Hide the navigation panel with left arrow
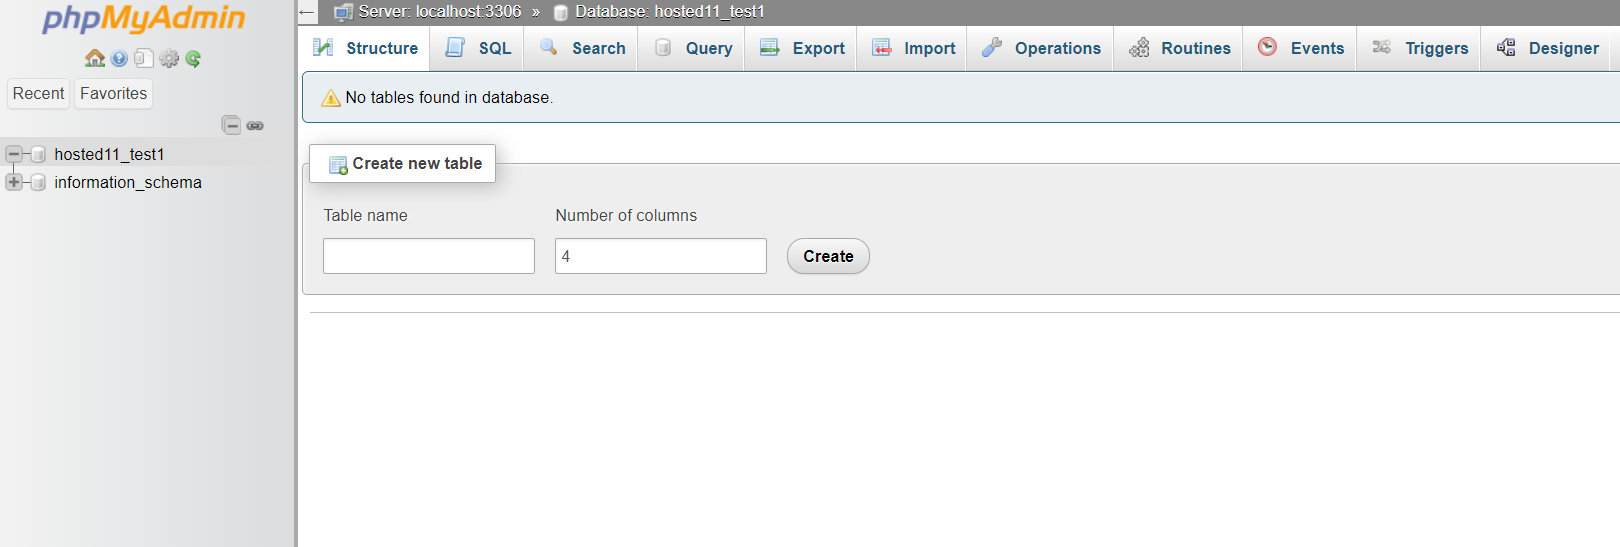Viewport: 1620px width, 547px height. click(x=307, y=12)
